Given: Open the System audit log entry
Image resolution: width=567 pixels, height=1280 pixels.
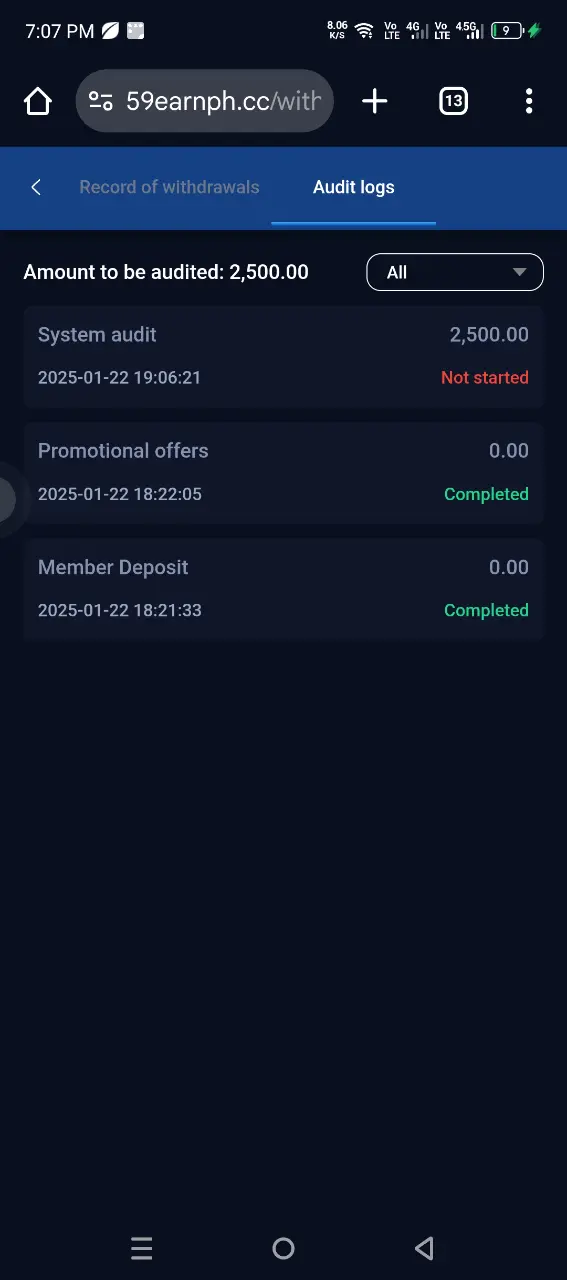Looking at the screenshot, I should click(283, 356).
